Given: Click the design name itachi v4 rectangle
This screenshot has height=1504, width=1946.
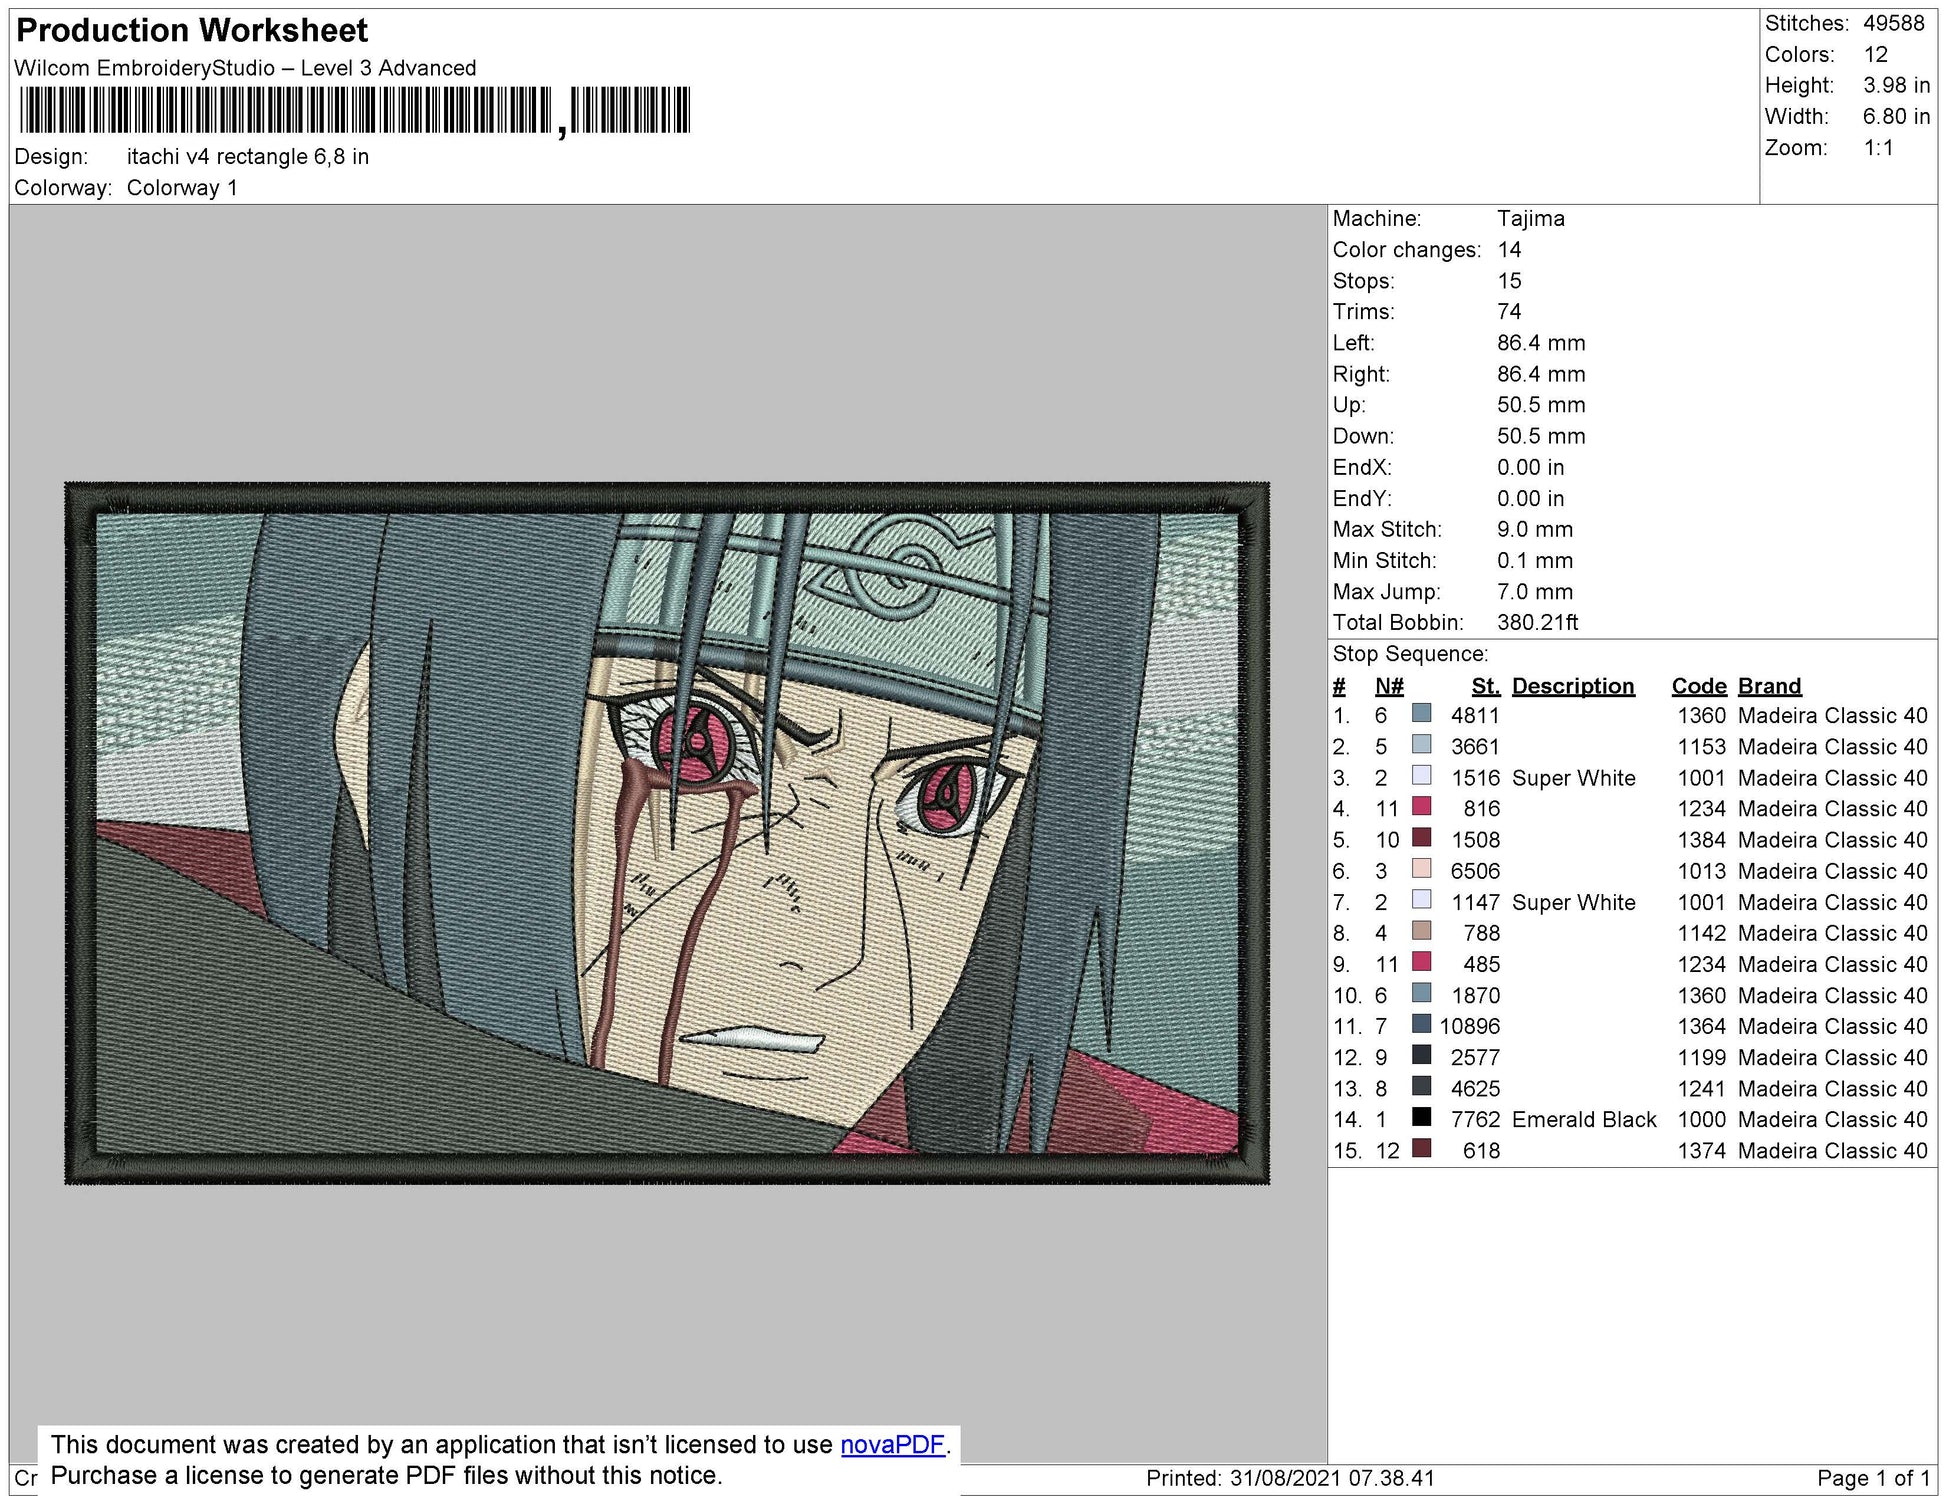Looking at the screenshot, I should (x=248, y=157).
